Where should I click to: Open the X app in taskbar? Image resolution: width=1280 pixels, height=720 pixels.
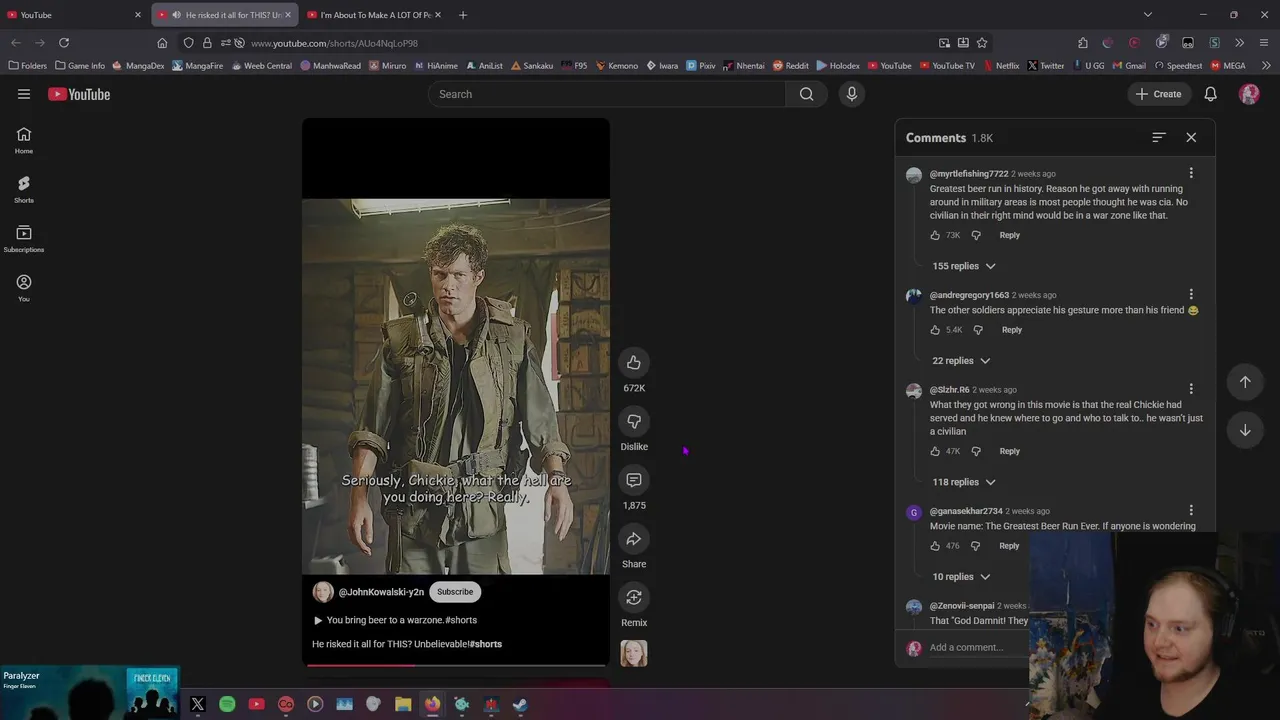pyautogui.click(x=198, y=704)
